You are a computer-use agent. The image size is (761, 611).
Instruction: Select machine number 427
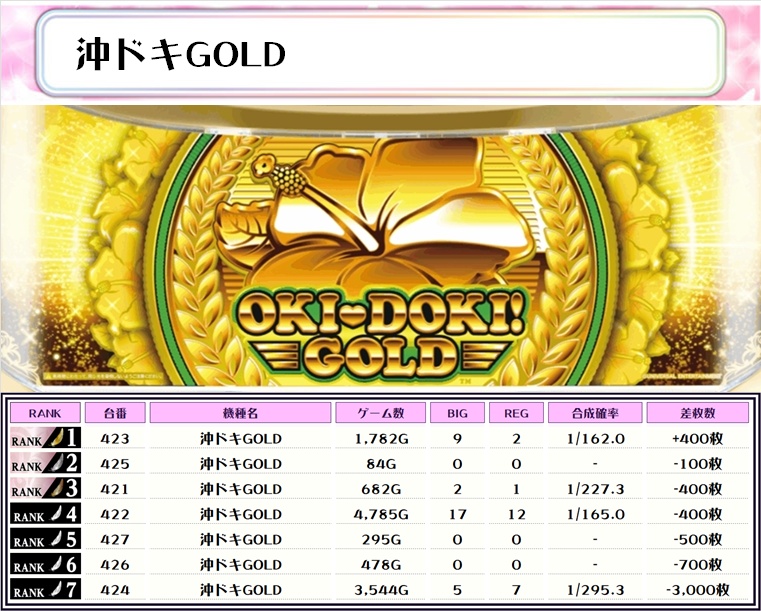tap(115, 540)
